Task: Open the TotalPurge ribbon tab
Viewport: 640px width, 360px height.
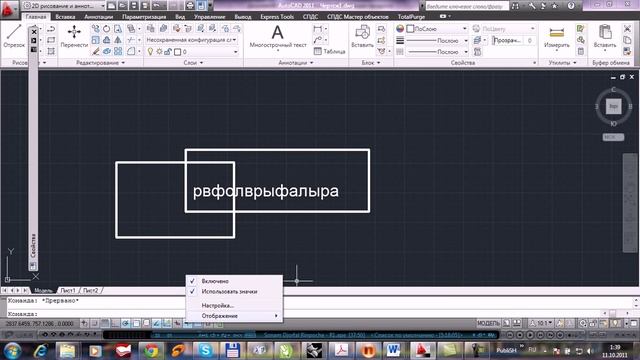Action: click(x=411, y=17)
